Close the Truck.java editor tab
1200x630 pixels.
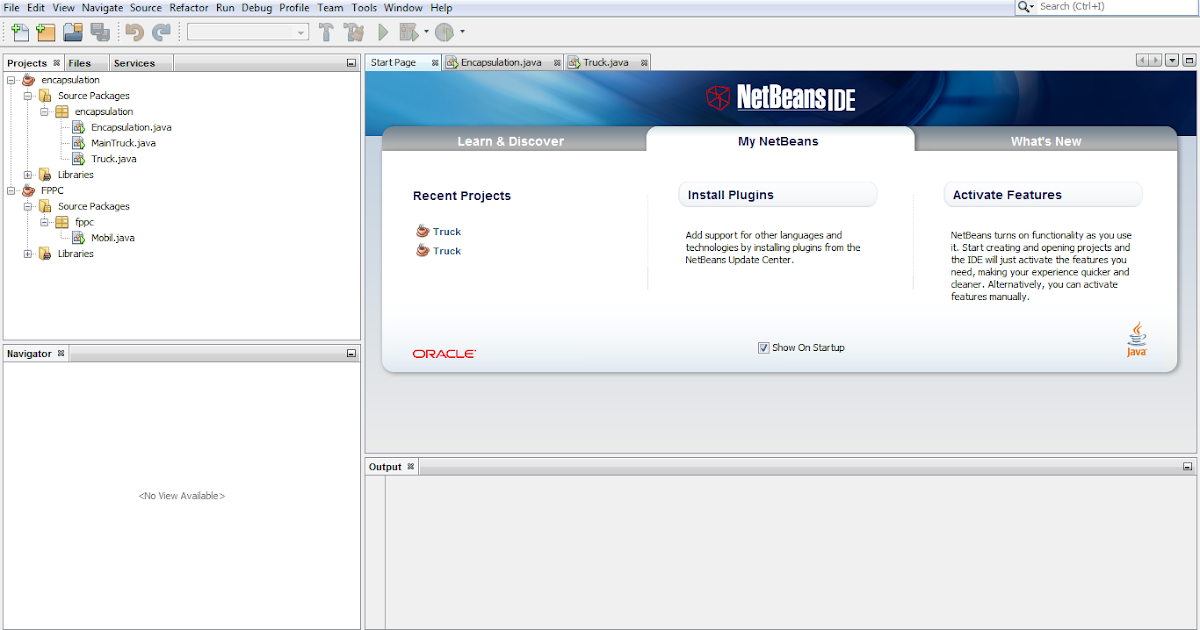(645, 62)
